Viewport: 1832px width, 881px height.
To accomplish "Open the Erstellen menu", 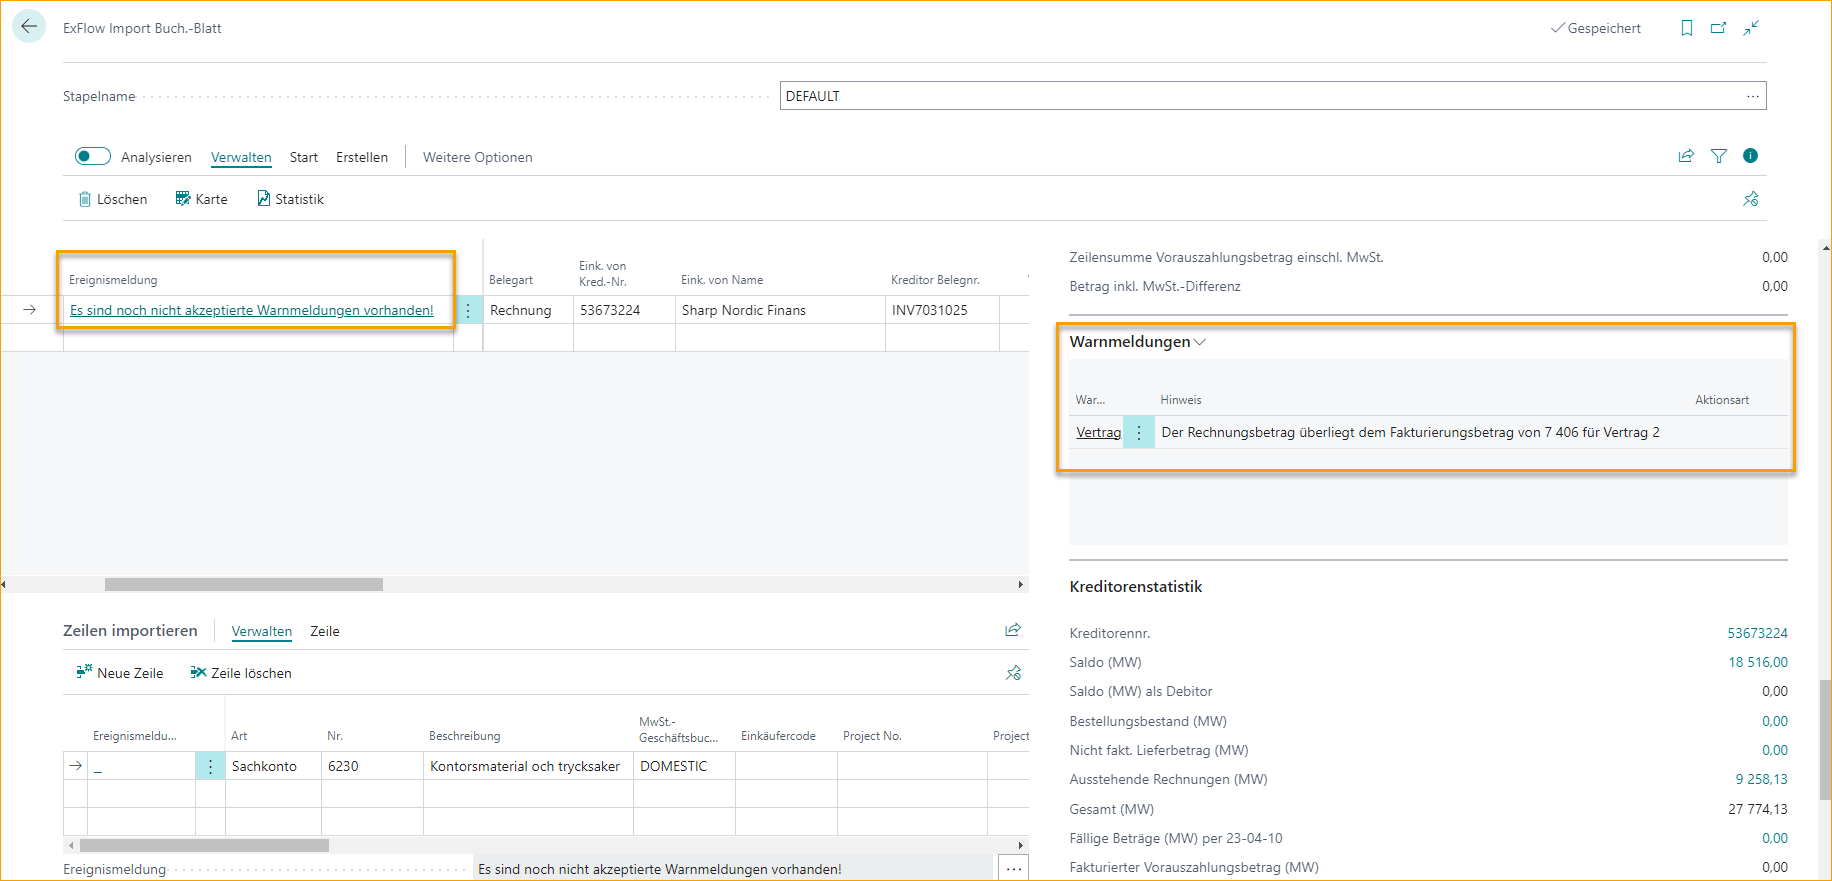I will point(361,157).
